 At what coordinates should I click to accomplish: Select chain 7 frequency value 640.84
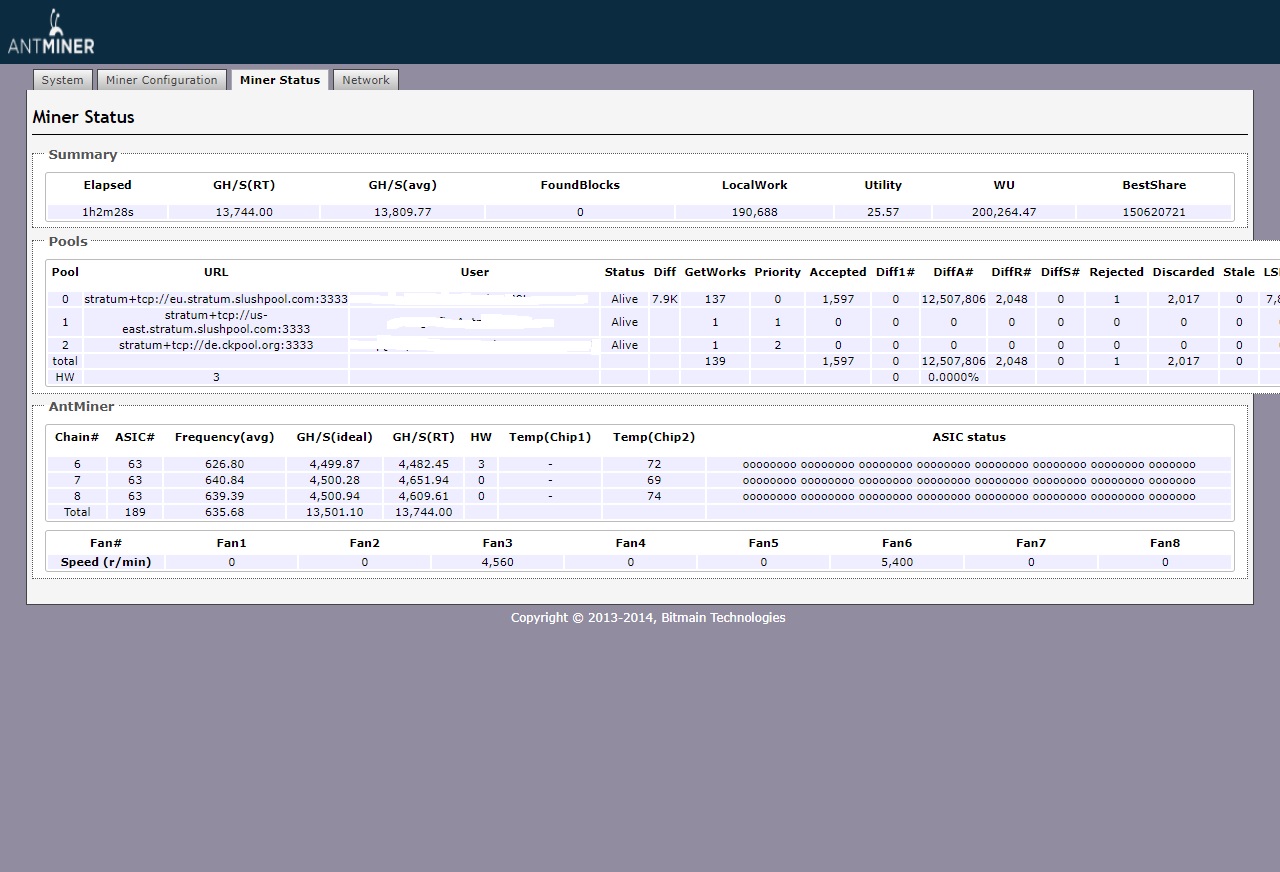(224, 480)
